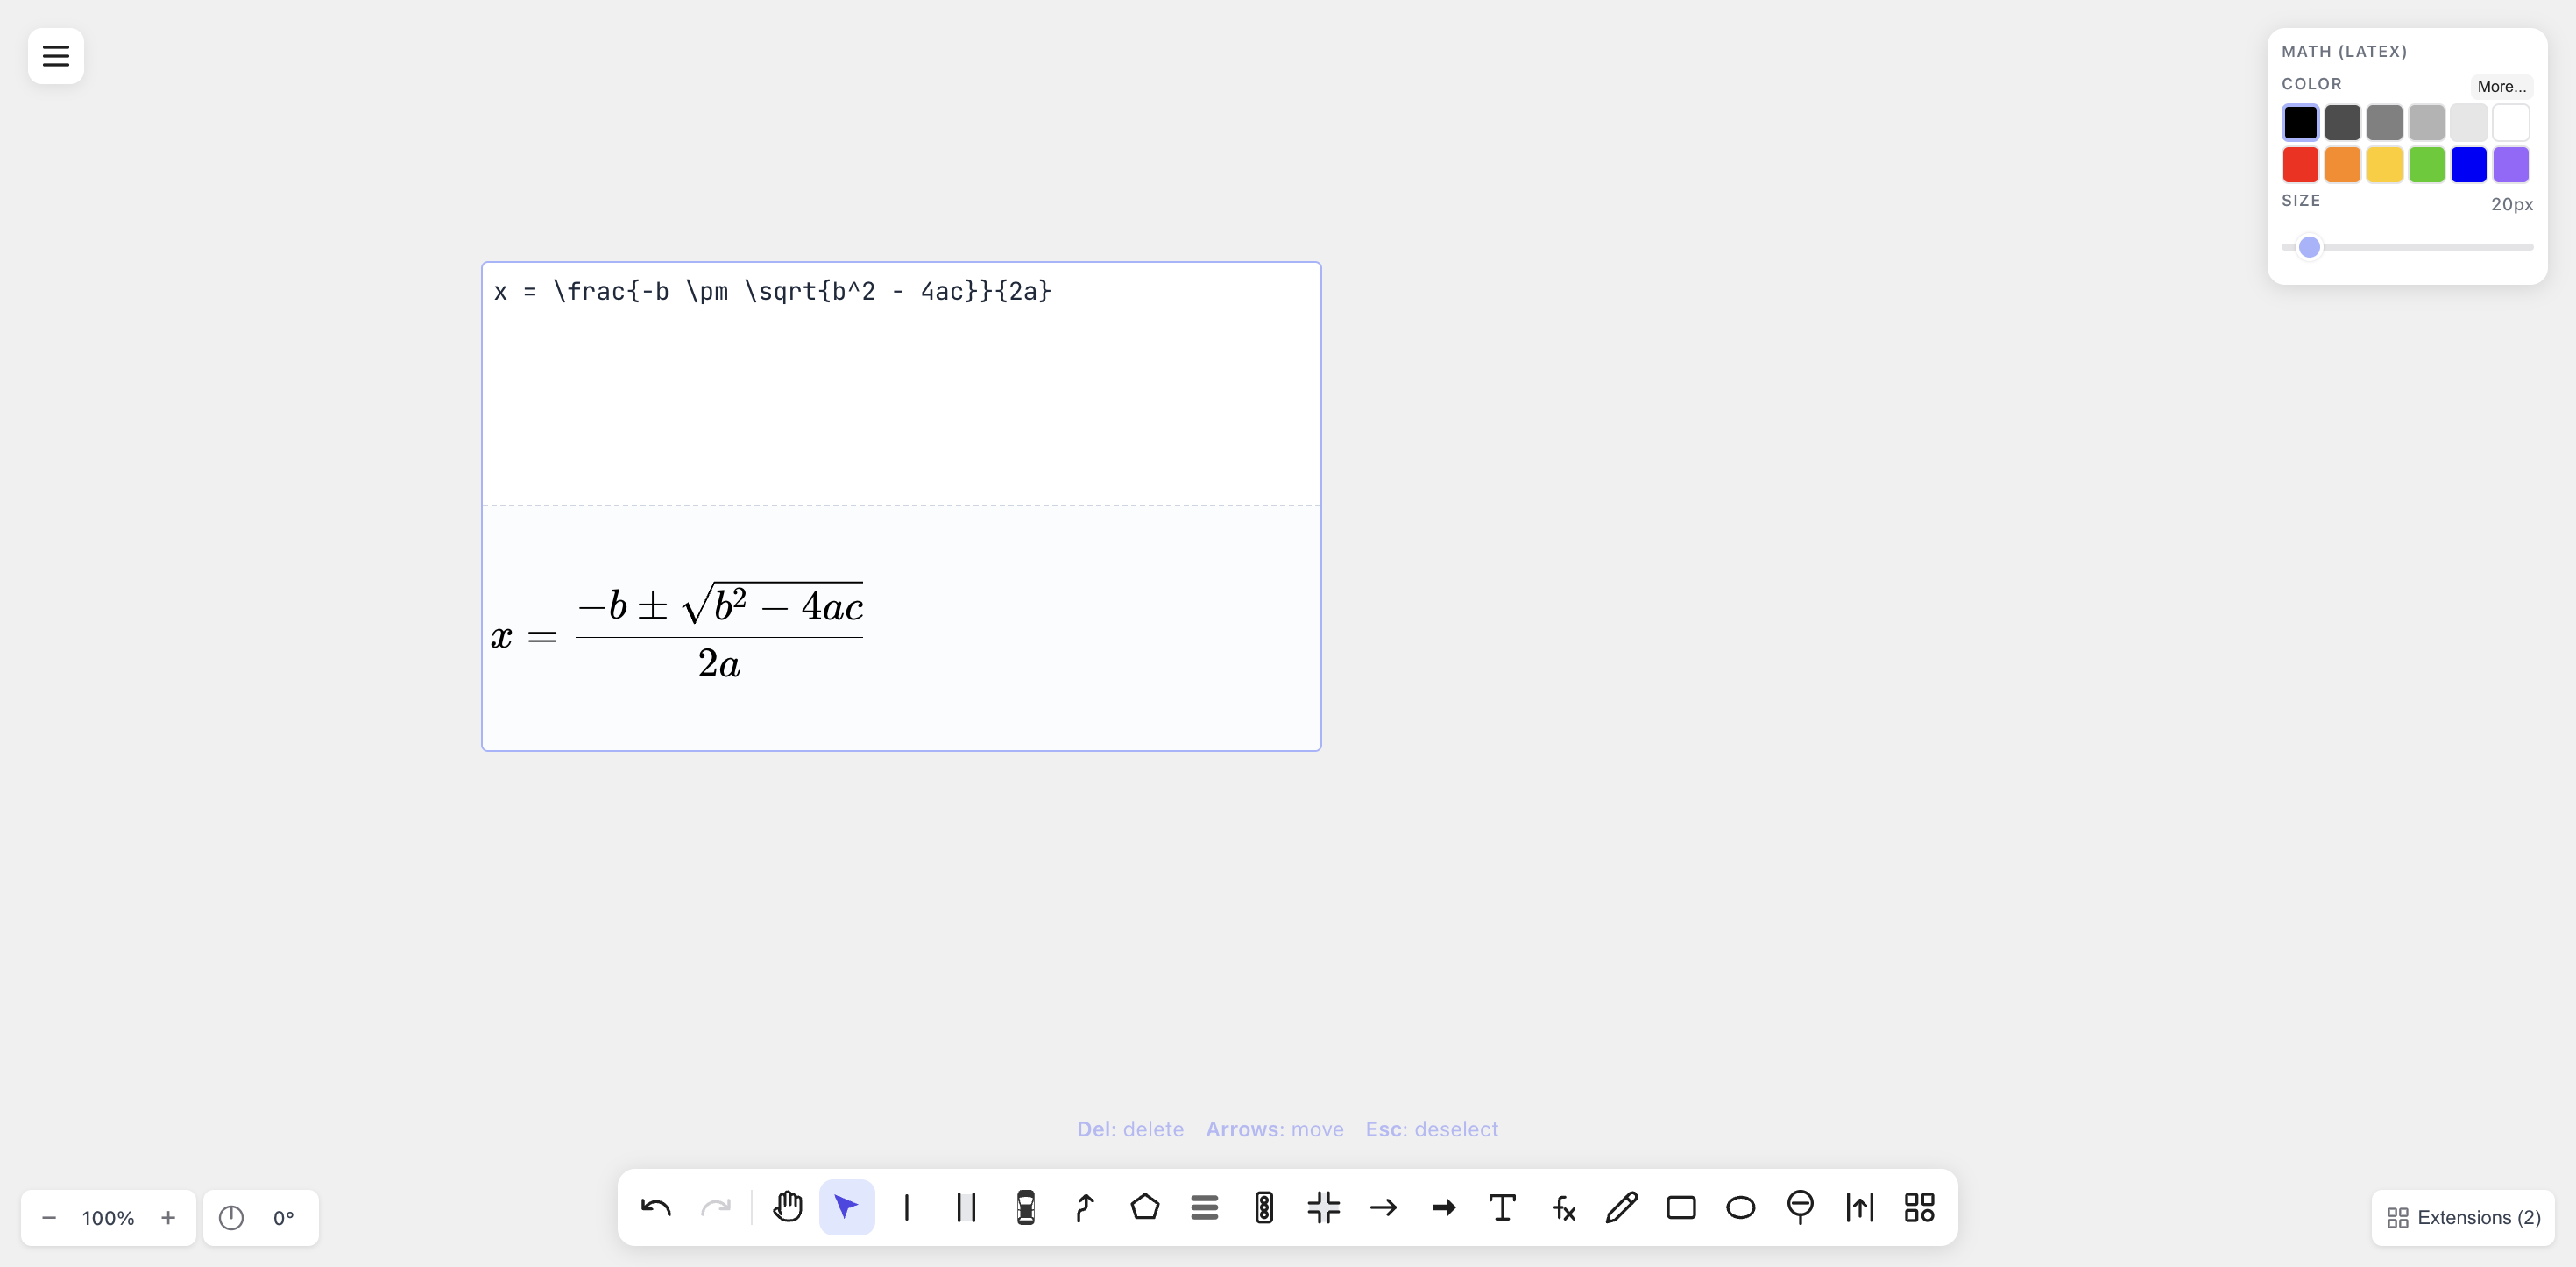This screenshot has width=2576, height=1267.
Task: Zoom out with the minus button
Action: coord(49,1218)
